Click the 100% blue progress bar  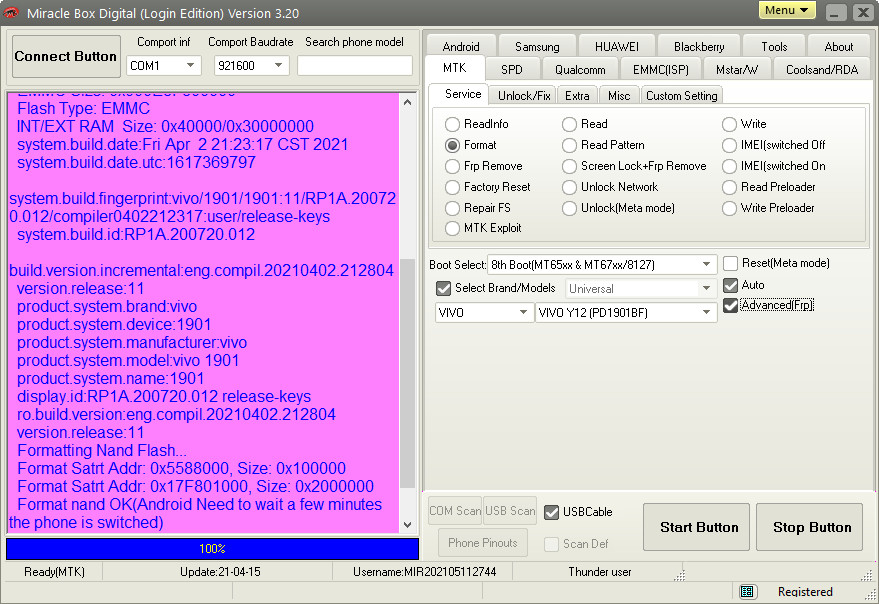point(212,549)
